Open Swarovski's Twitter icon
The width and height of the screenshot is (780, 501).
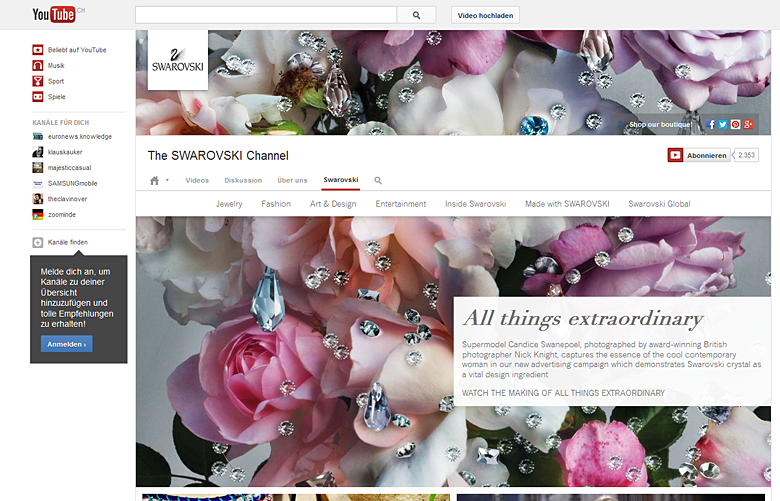pos(723,124)
